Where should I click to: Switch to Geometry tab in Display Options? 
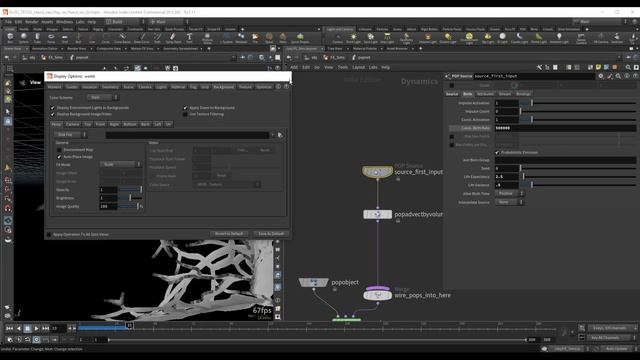click(x=110, y=87)
